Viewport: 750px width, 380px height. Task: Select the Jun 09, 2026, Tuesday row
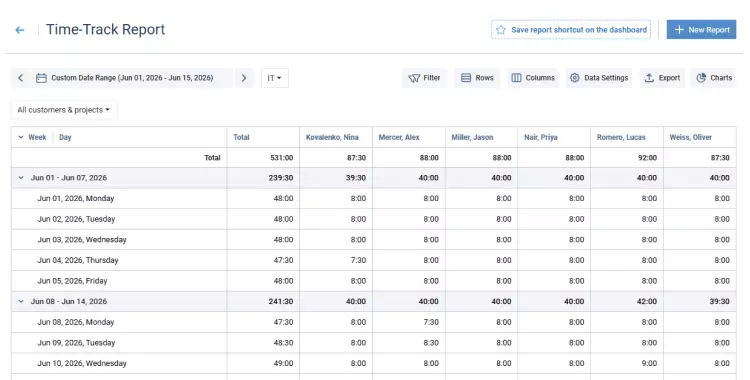pyautogui.click(x=374, y=343)
